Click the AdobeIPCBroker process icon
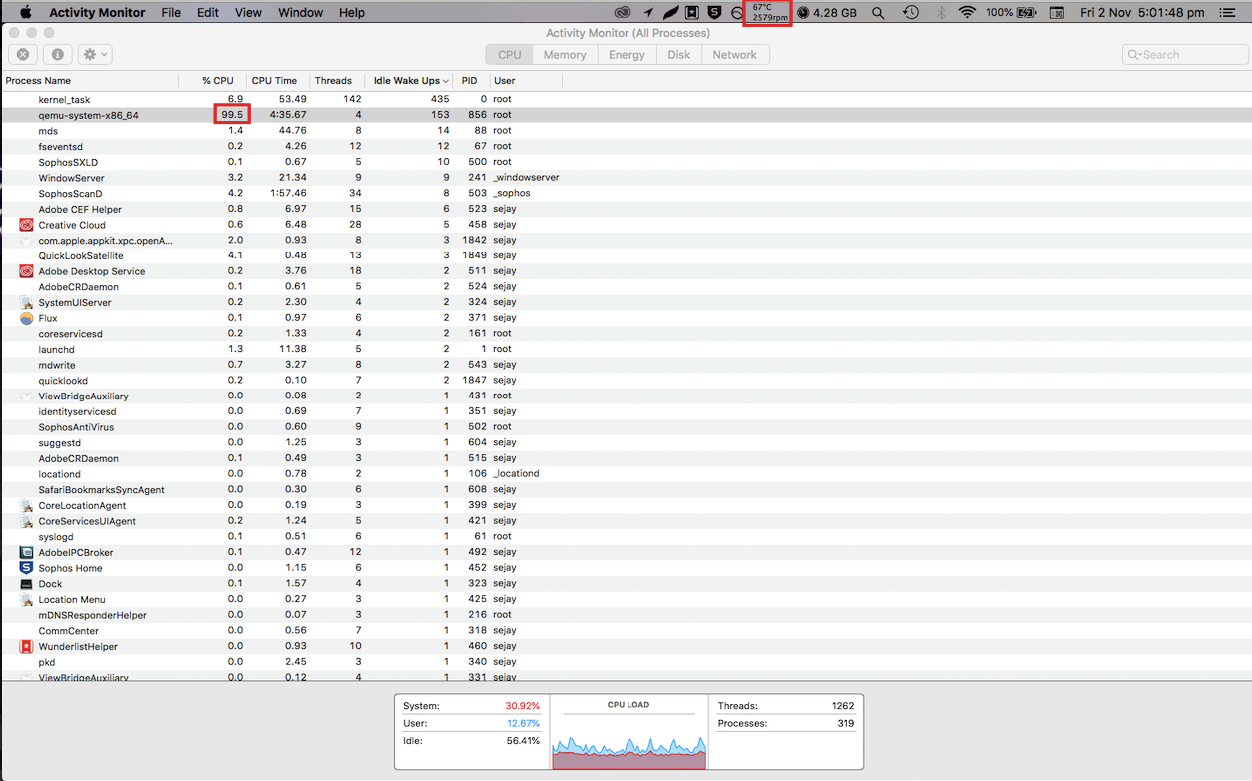Viewport: 1252px width, 781px height. click(26, 552)
